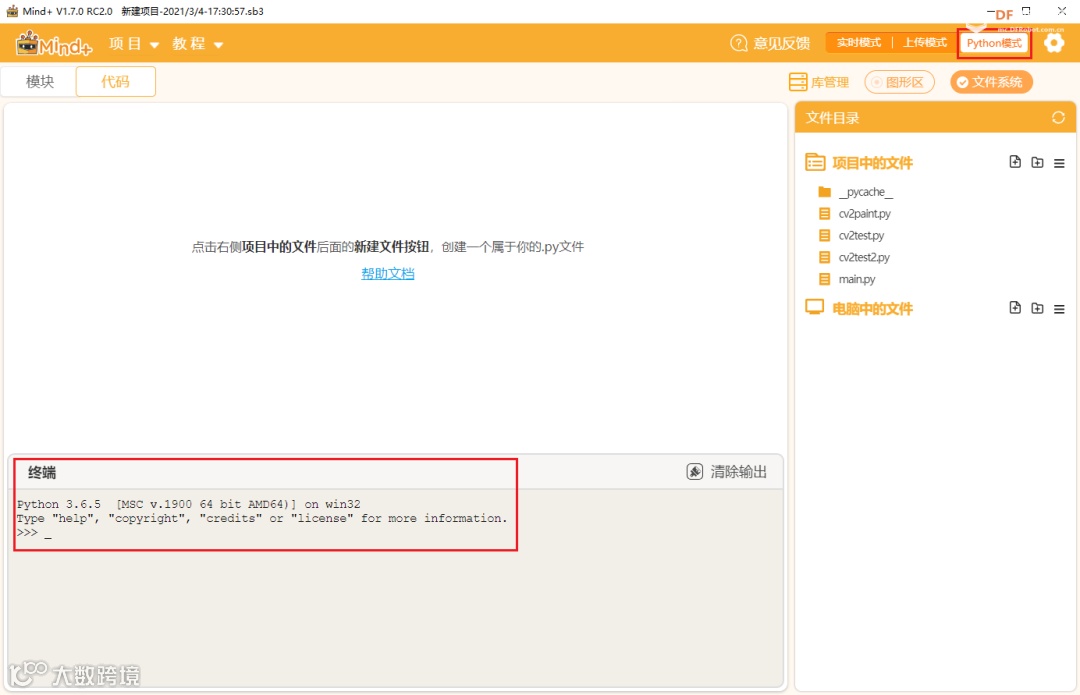Click the cv2paint.py file icon

(824, 214)
